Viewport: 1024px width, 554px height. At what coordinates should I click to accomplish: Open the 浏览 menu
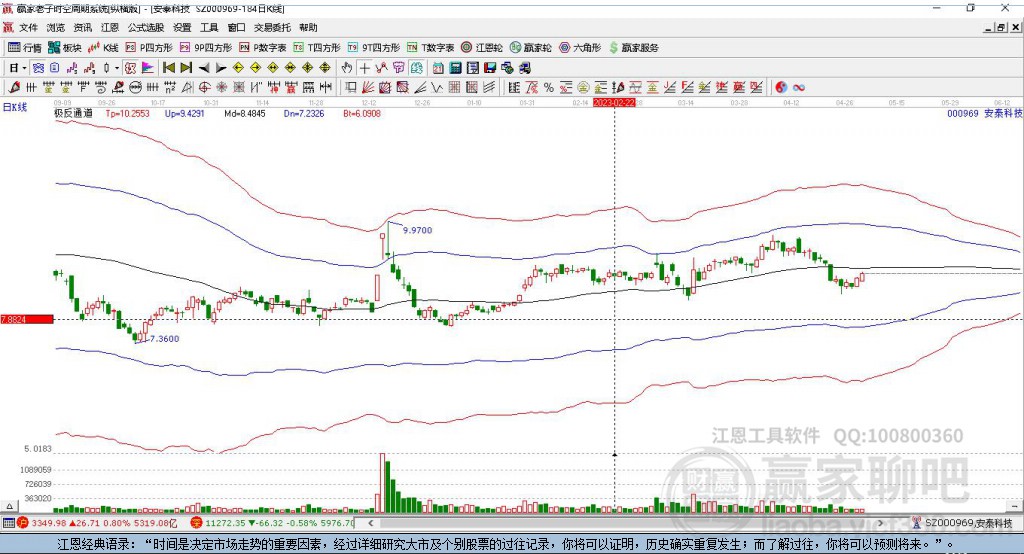pos(56,27)
